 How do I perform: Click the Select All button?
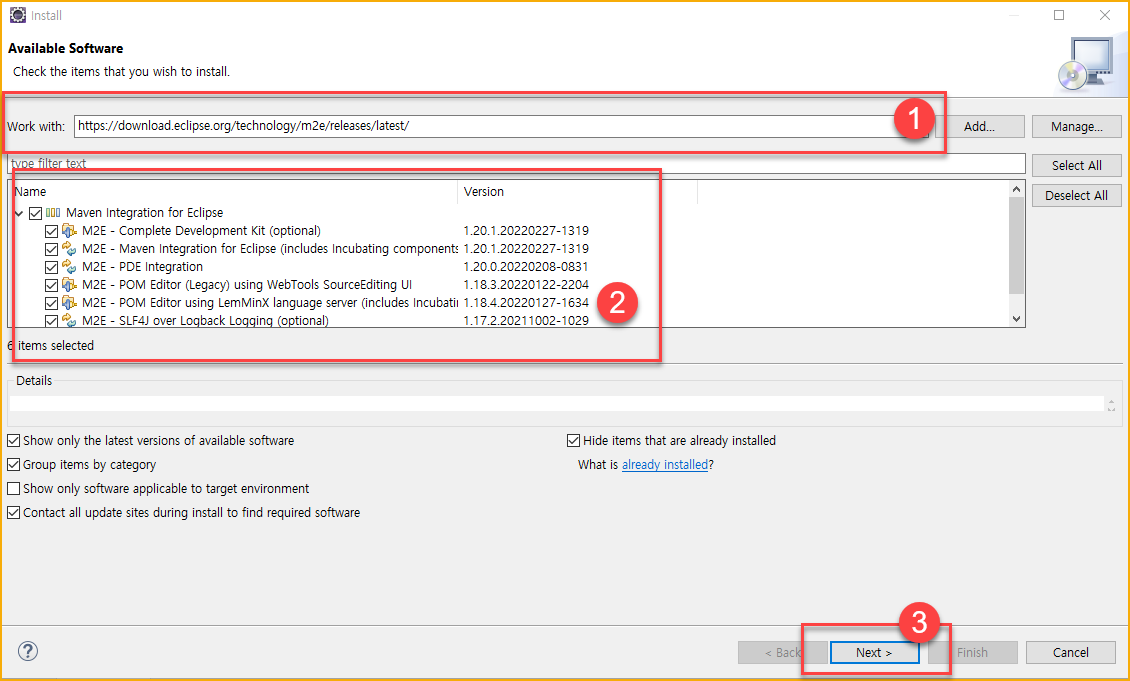tap(1077, 166)
